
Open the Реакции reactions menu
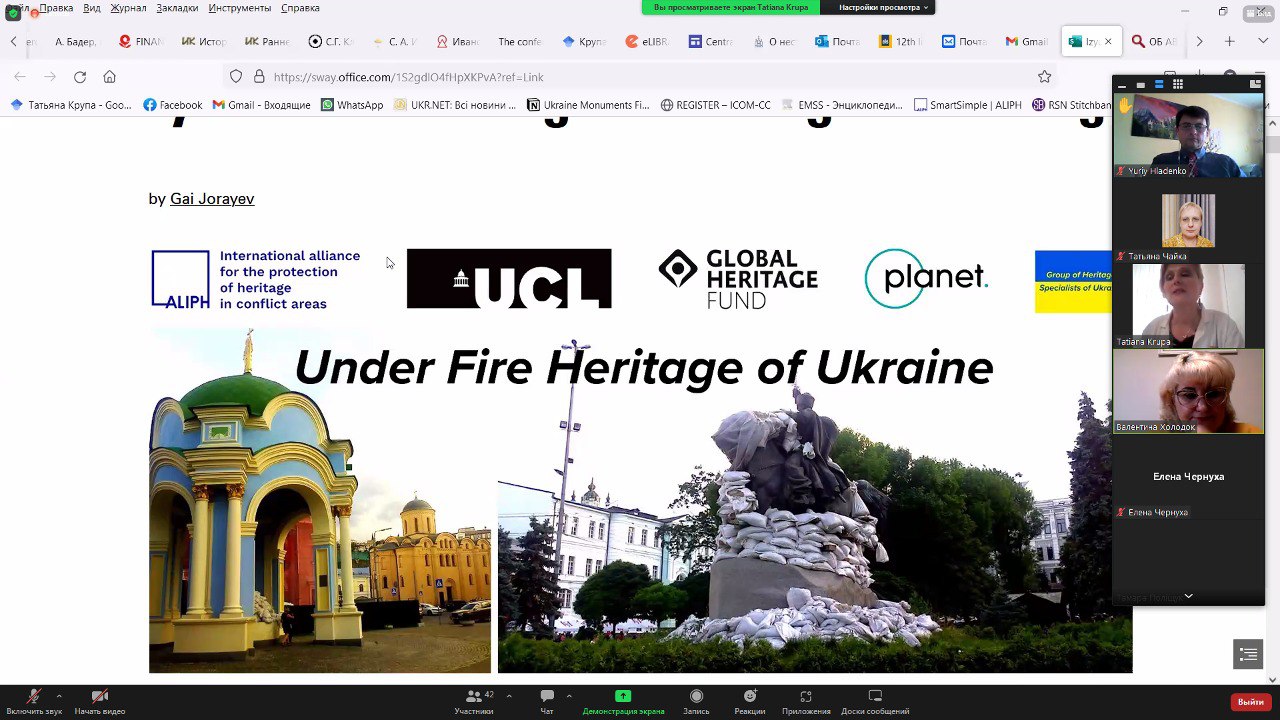click(749, 701)
